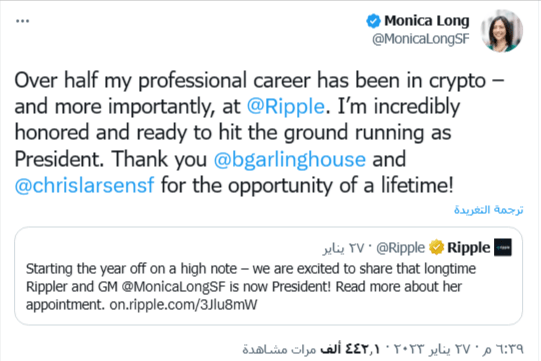
Task: Open the Ripple account name in quoted tweet
Action: coord(469,247)
